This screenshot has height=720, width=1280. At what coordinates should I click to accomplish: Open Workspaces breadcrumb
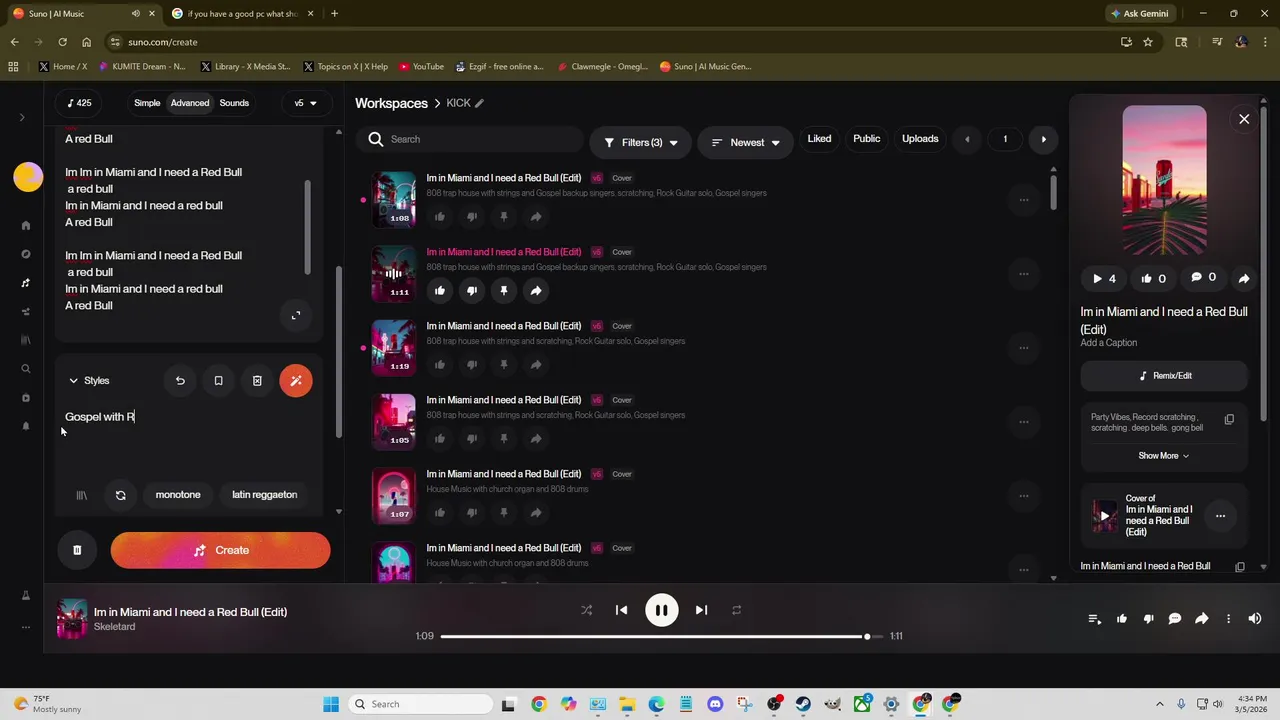391,103
